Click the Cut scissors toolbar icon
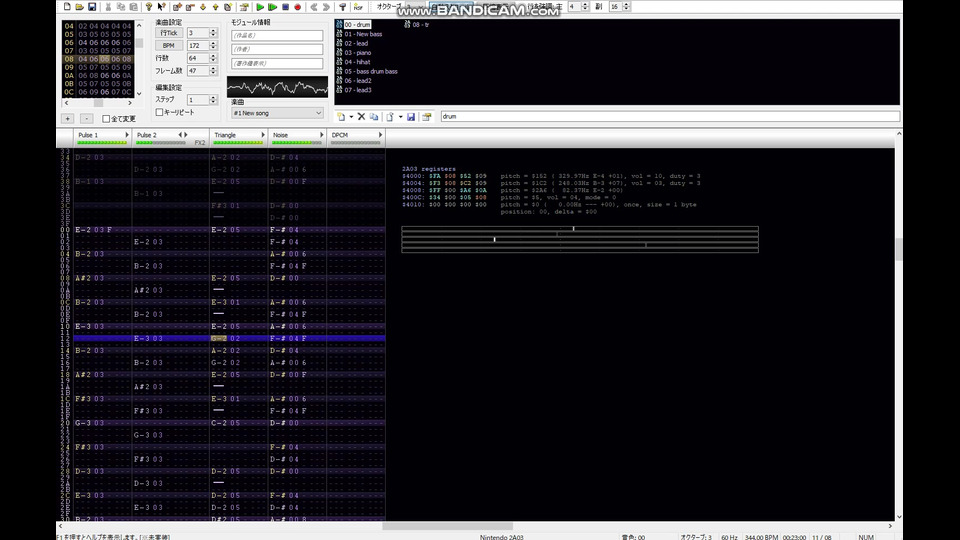The height and width of the screenshot is (540, 960). coord(108,7)
